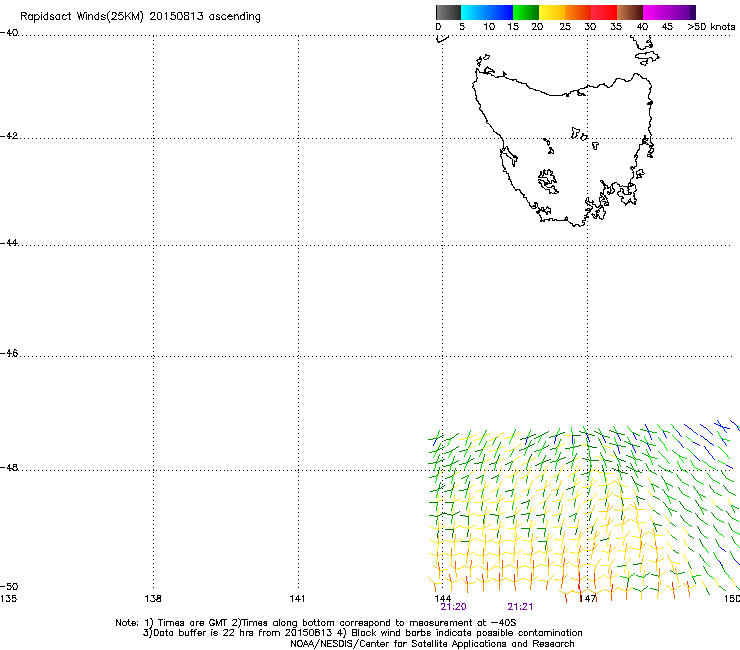Screen dimensions: 740x650
Task: Click the brown 35-40 knots legend segment
Action: pos(630,12)
